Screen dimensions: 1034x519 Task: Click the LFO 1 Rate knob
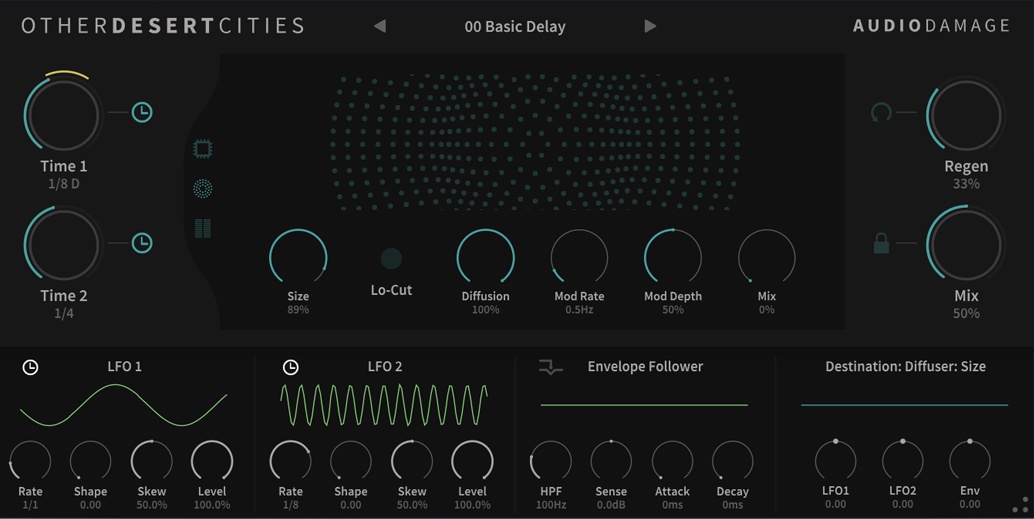pos(30,461)
